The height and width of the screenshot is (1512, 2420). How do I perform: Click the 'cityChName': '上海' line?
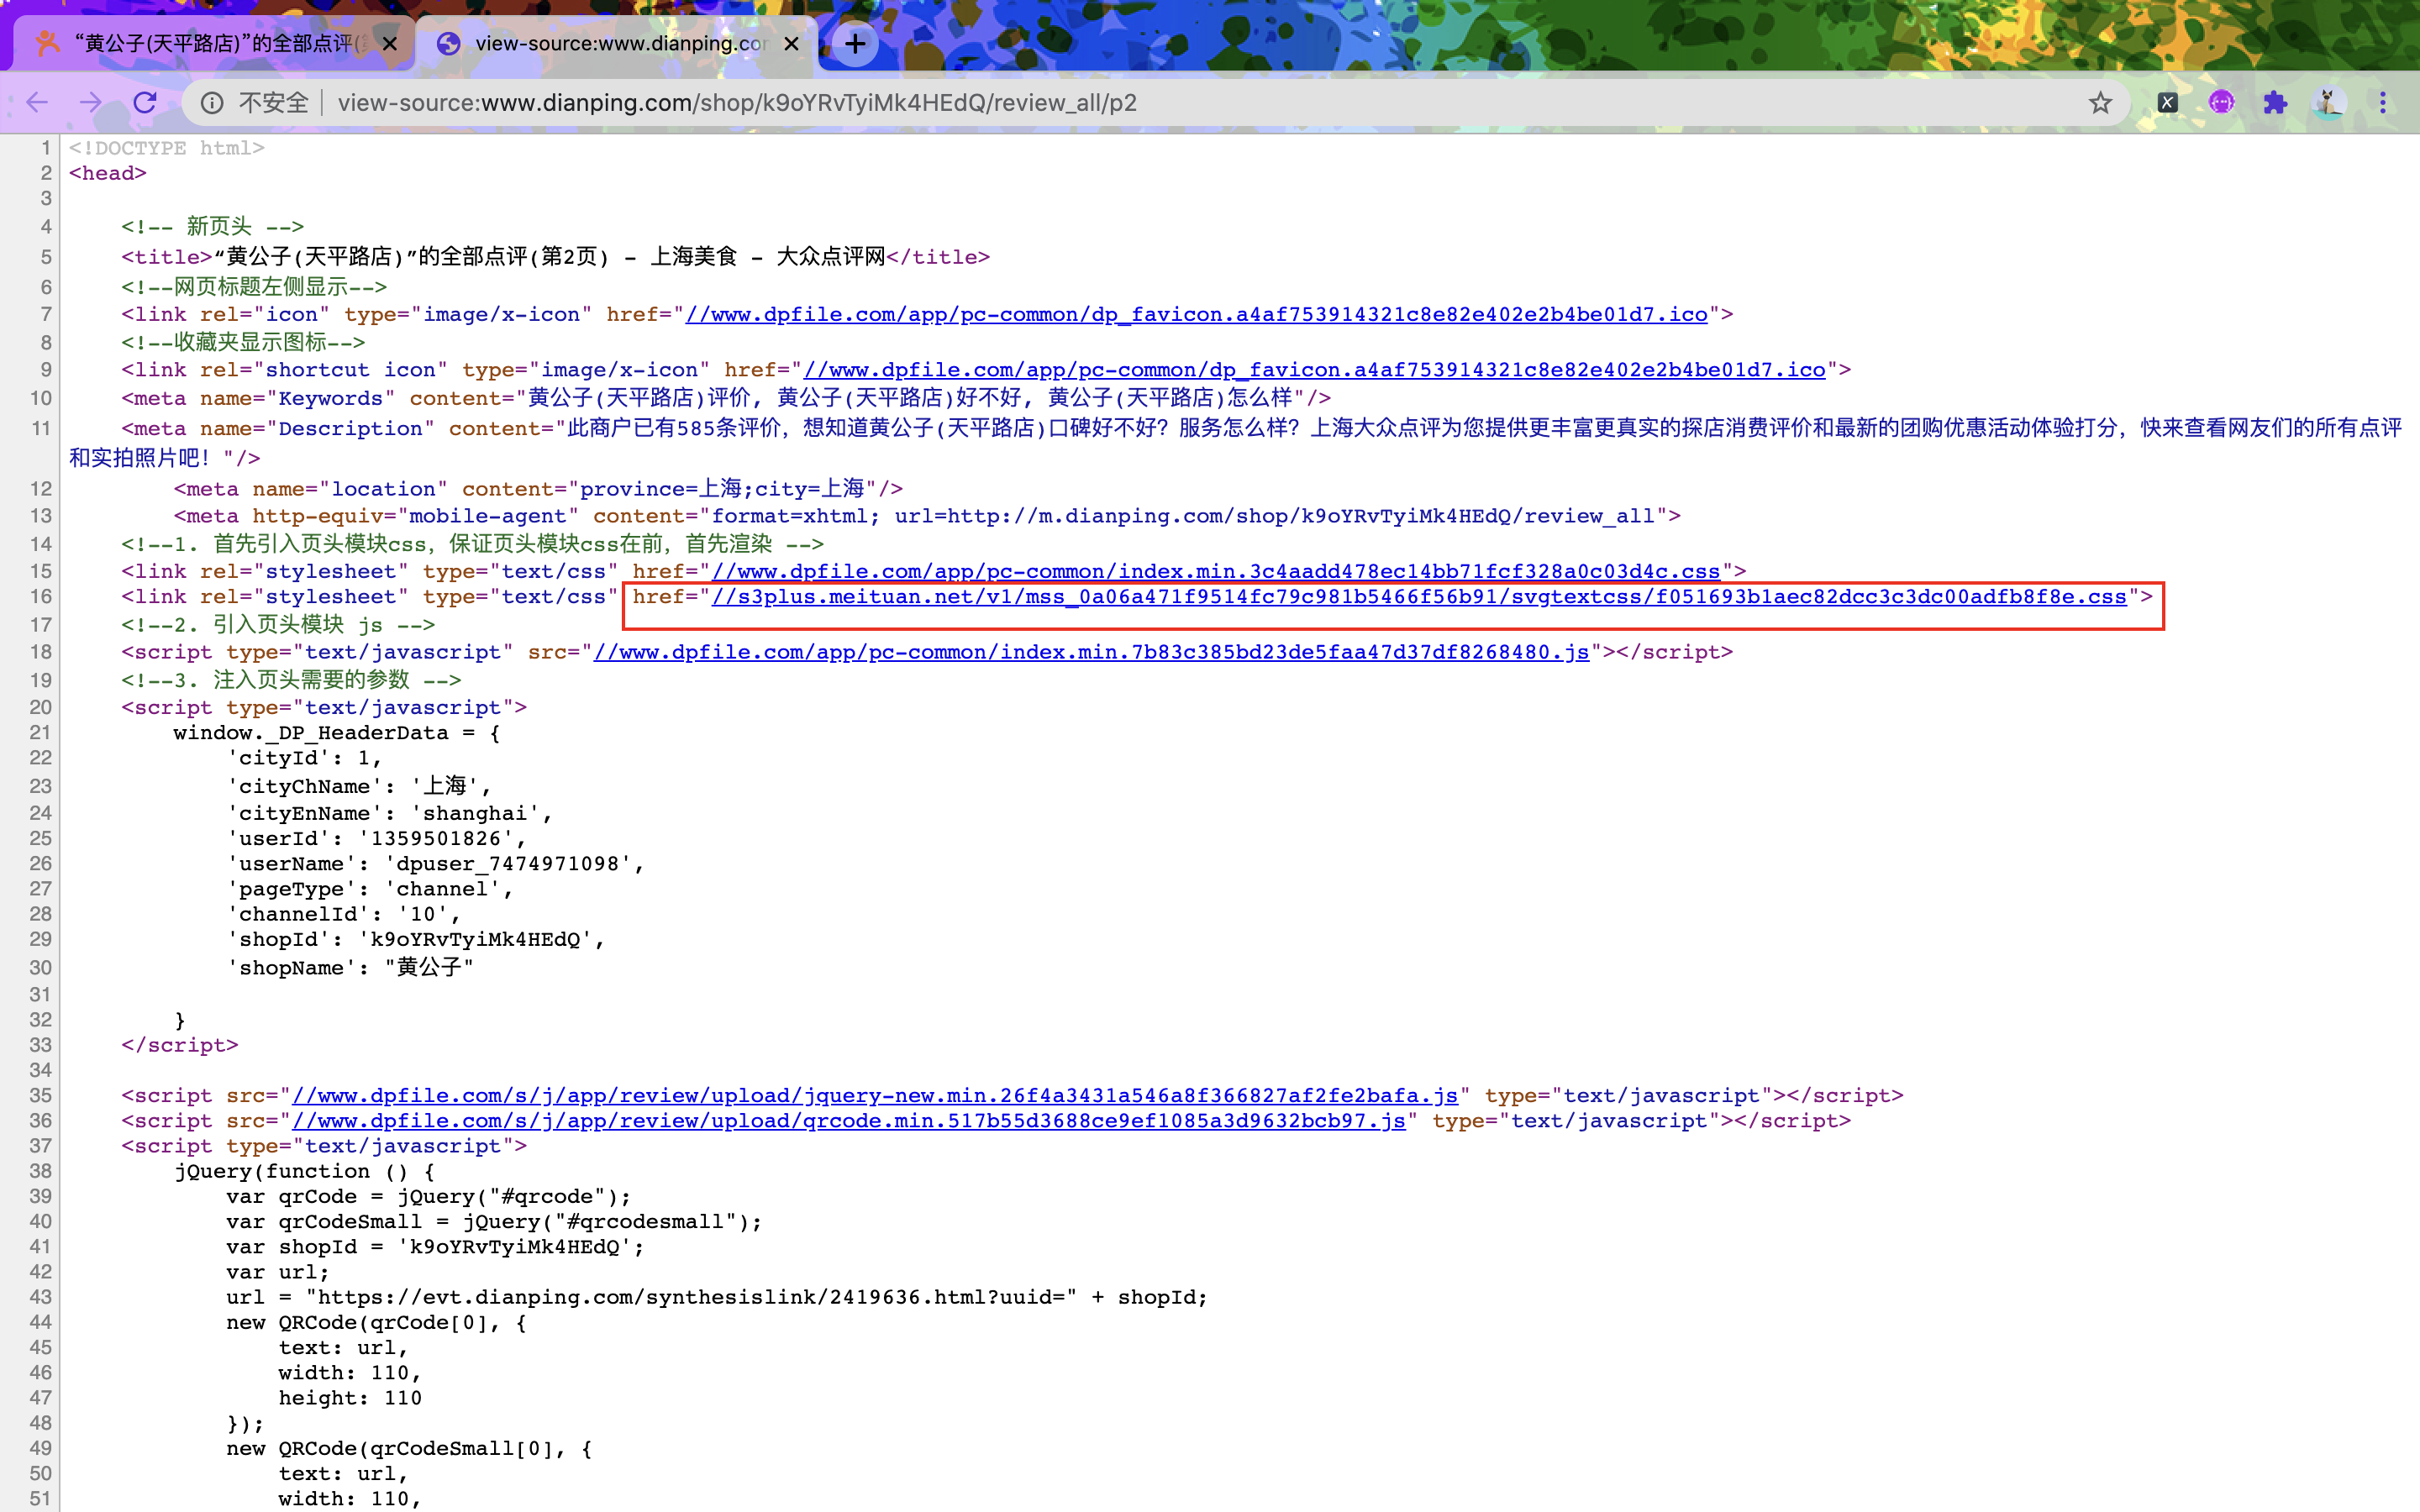[x=359, y=786]
